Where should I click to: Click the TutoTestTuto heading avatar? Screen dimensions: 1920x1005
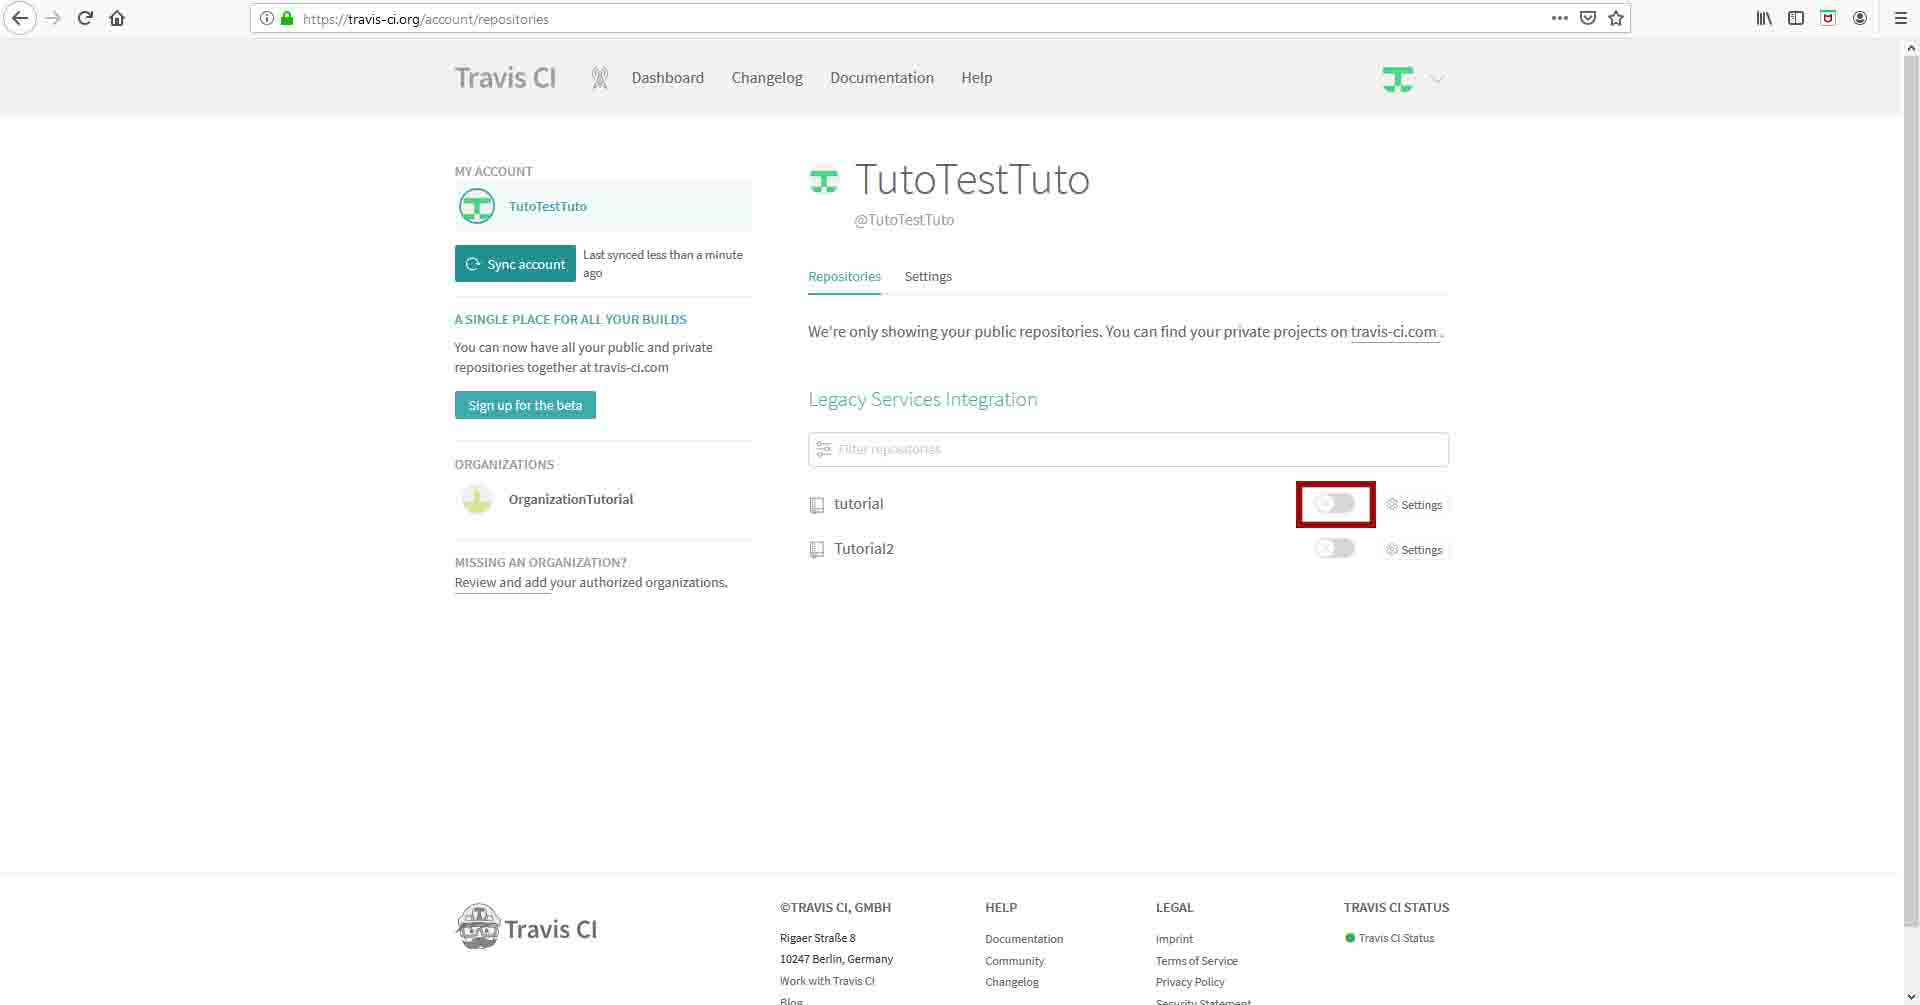tap(823, 181)
